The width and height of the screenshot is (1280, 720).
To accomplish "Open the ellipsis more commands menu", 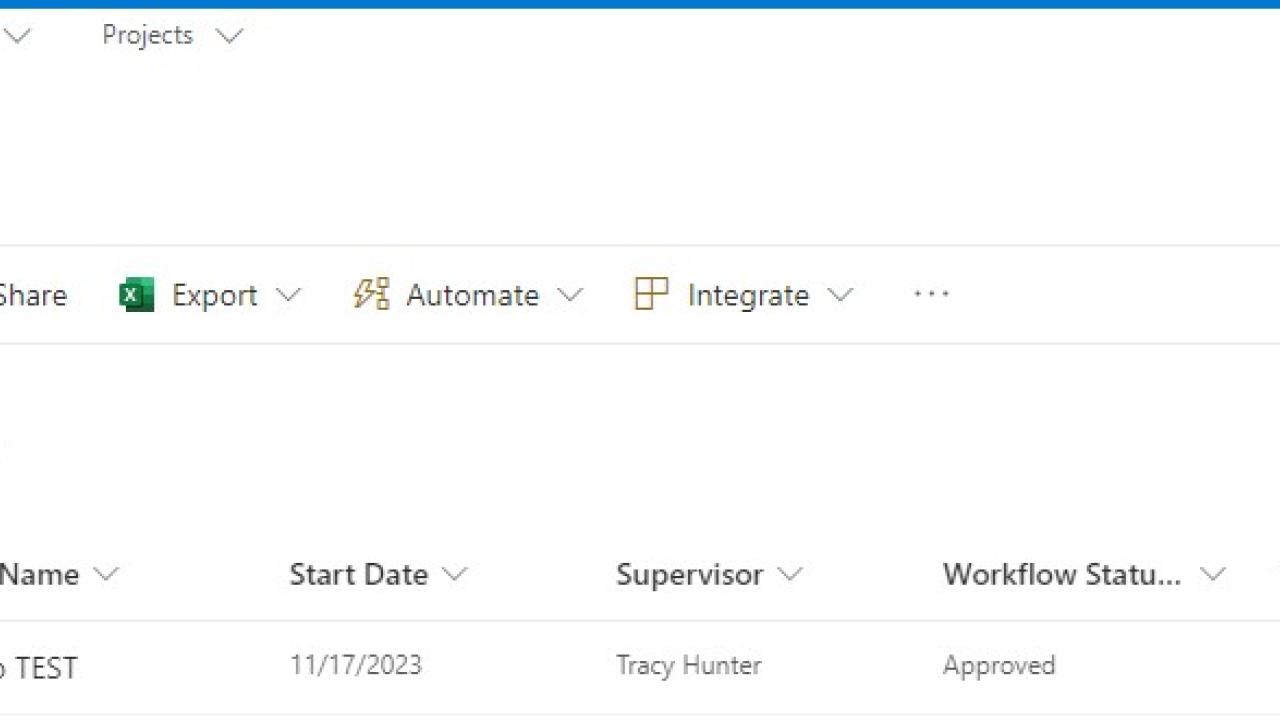I will [x=931, y=294].
